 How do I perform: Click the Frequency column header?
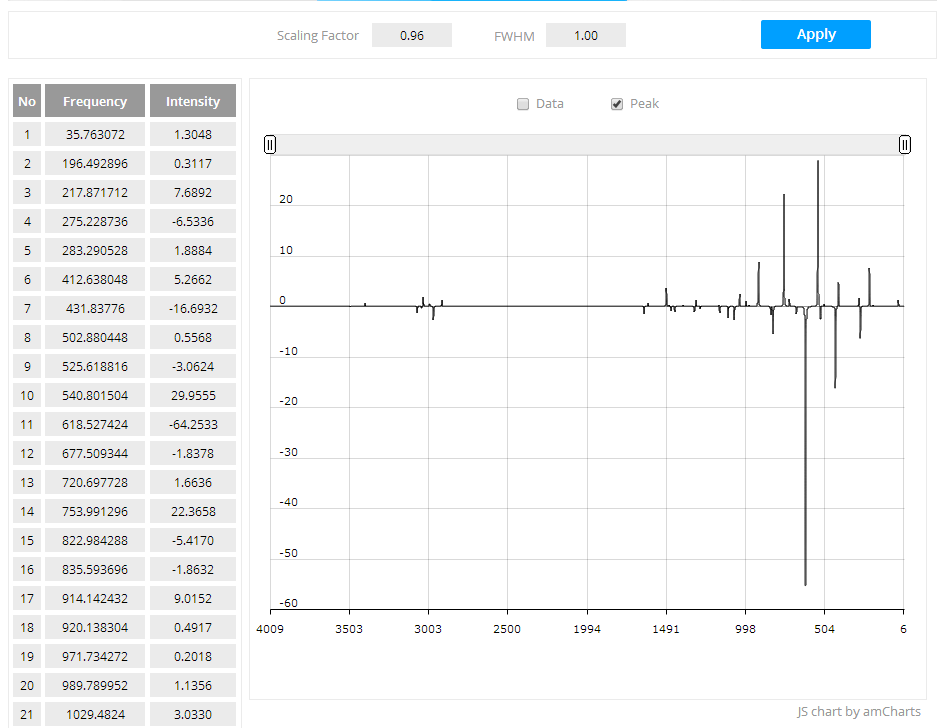click(x=95, y=101)
